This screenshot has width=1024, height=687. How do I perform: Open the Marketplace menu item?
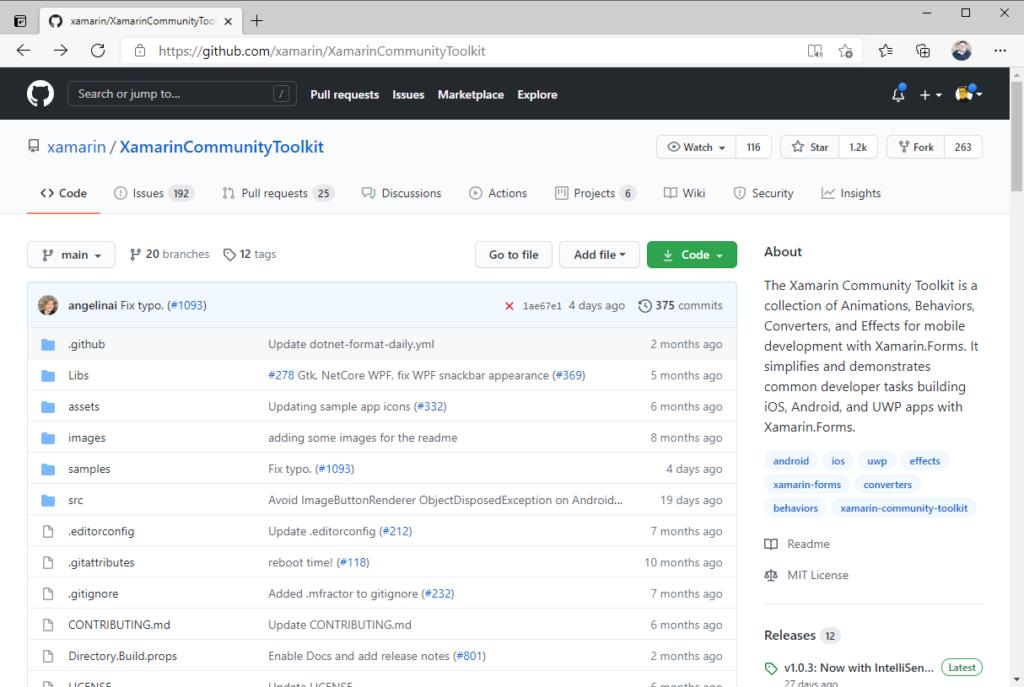pyautogui.click(x=470, y=94)
